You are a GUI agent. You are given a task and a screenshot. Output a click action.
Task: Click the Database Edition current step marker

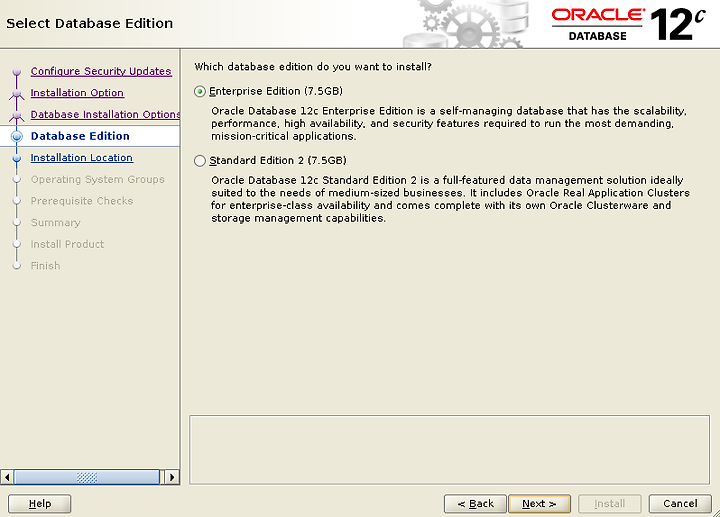pos(17,136)
